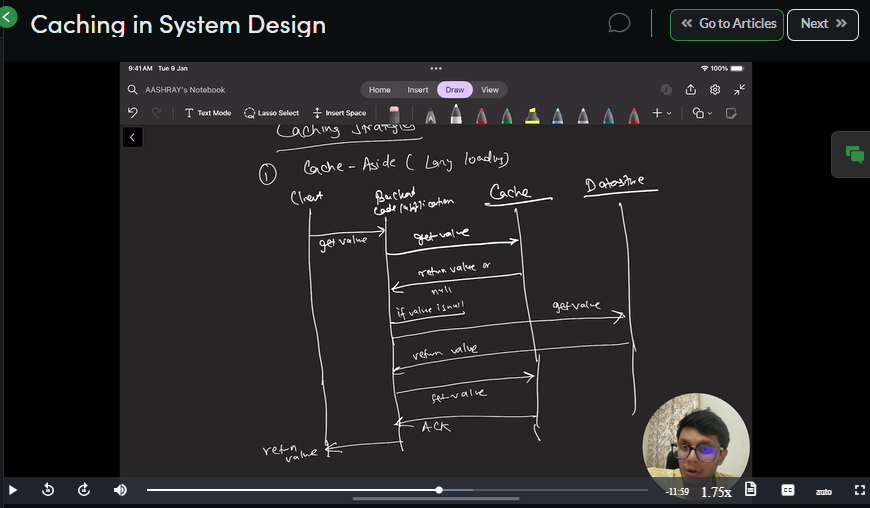The height and width of the screenshot is (508, 870).
Task: Click the notebook search magnifier icon
Action: (132, 90)
